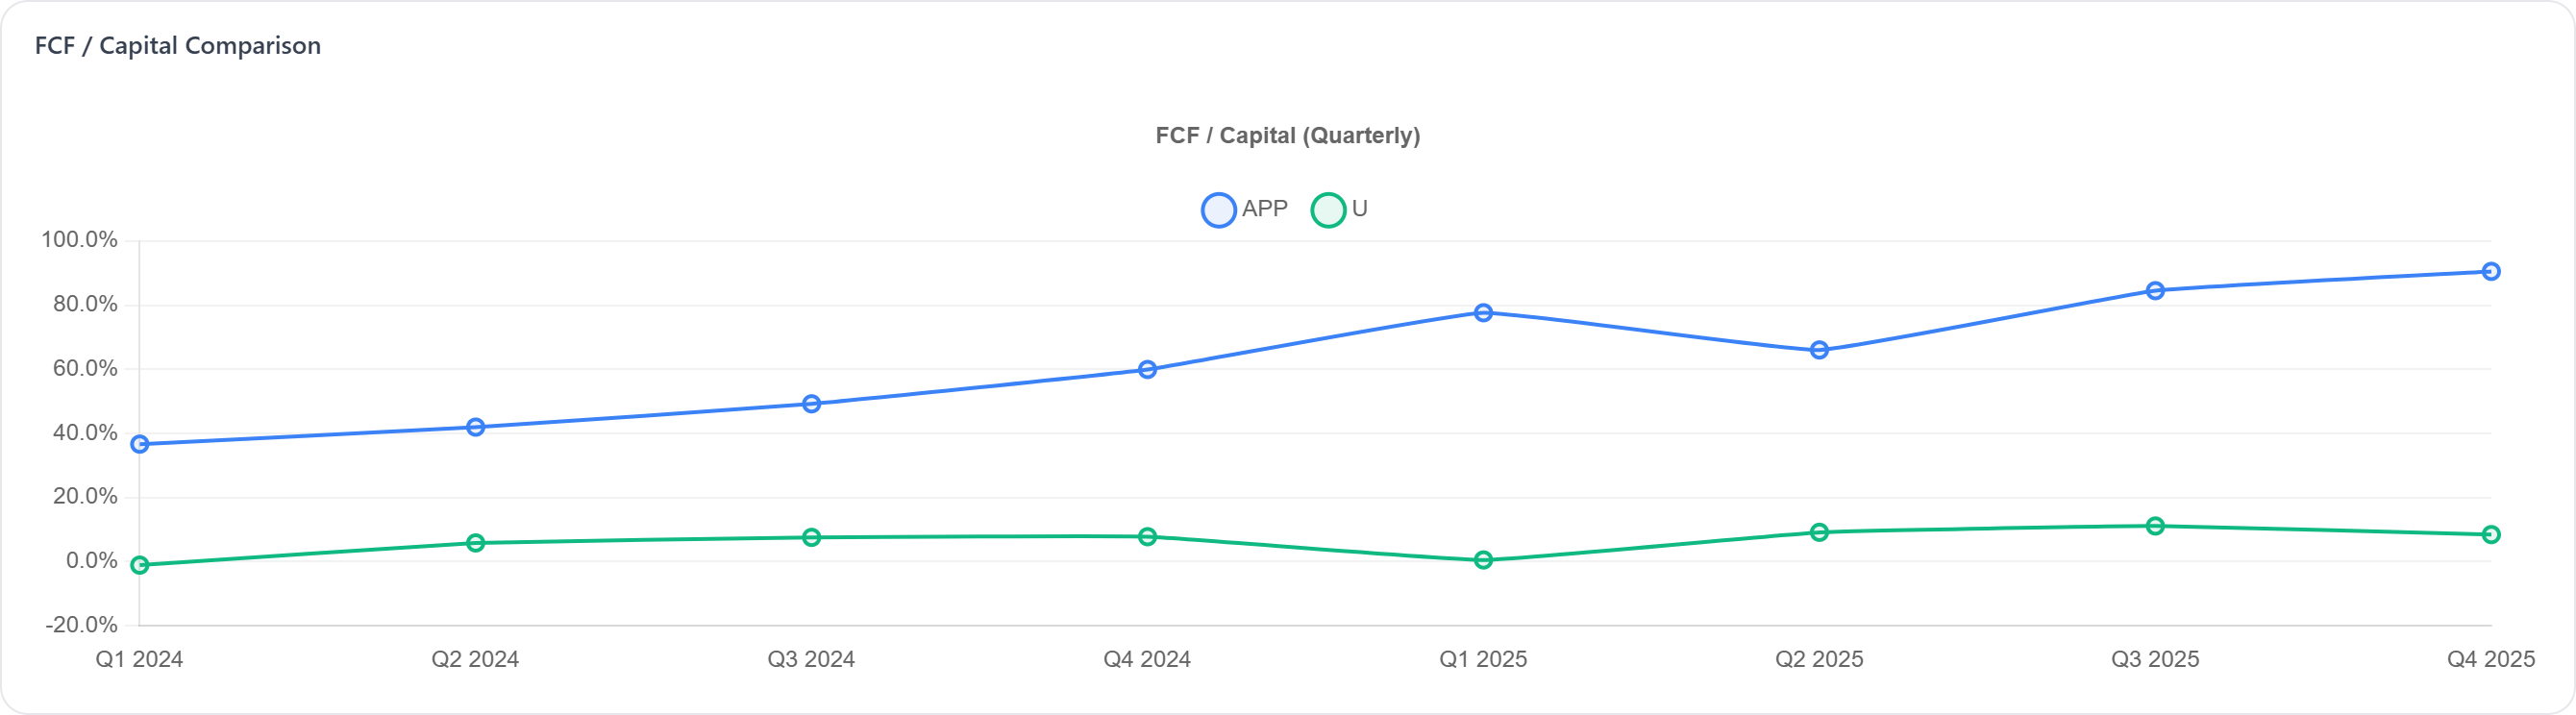The width and height of the screenshot is (2576, 715).
Task: Select U data point at Q3 2025
Action: point(2156,526)
